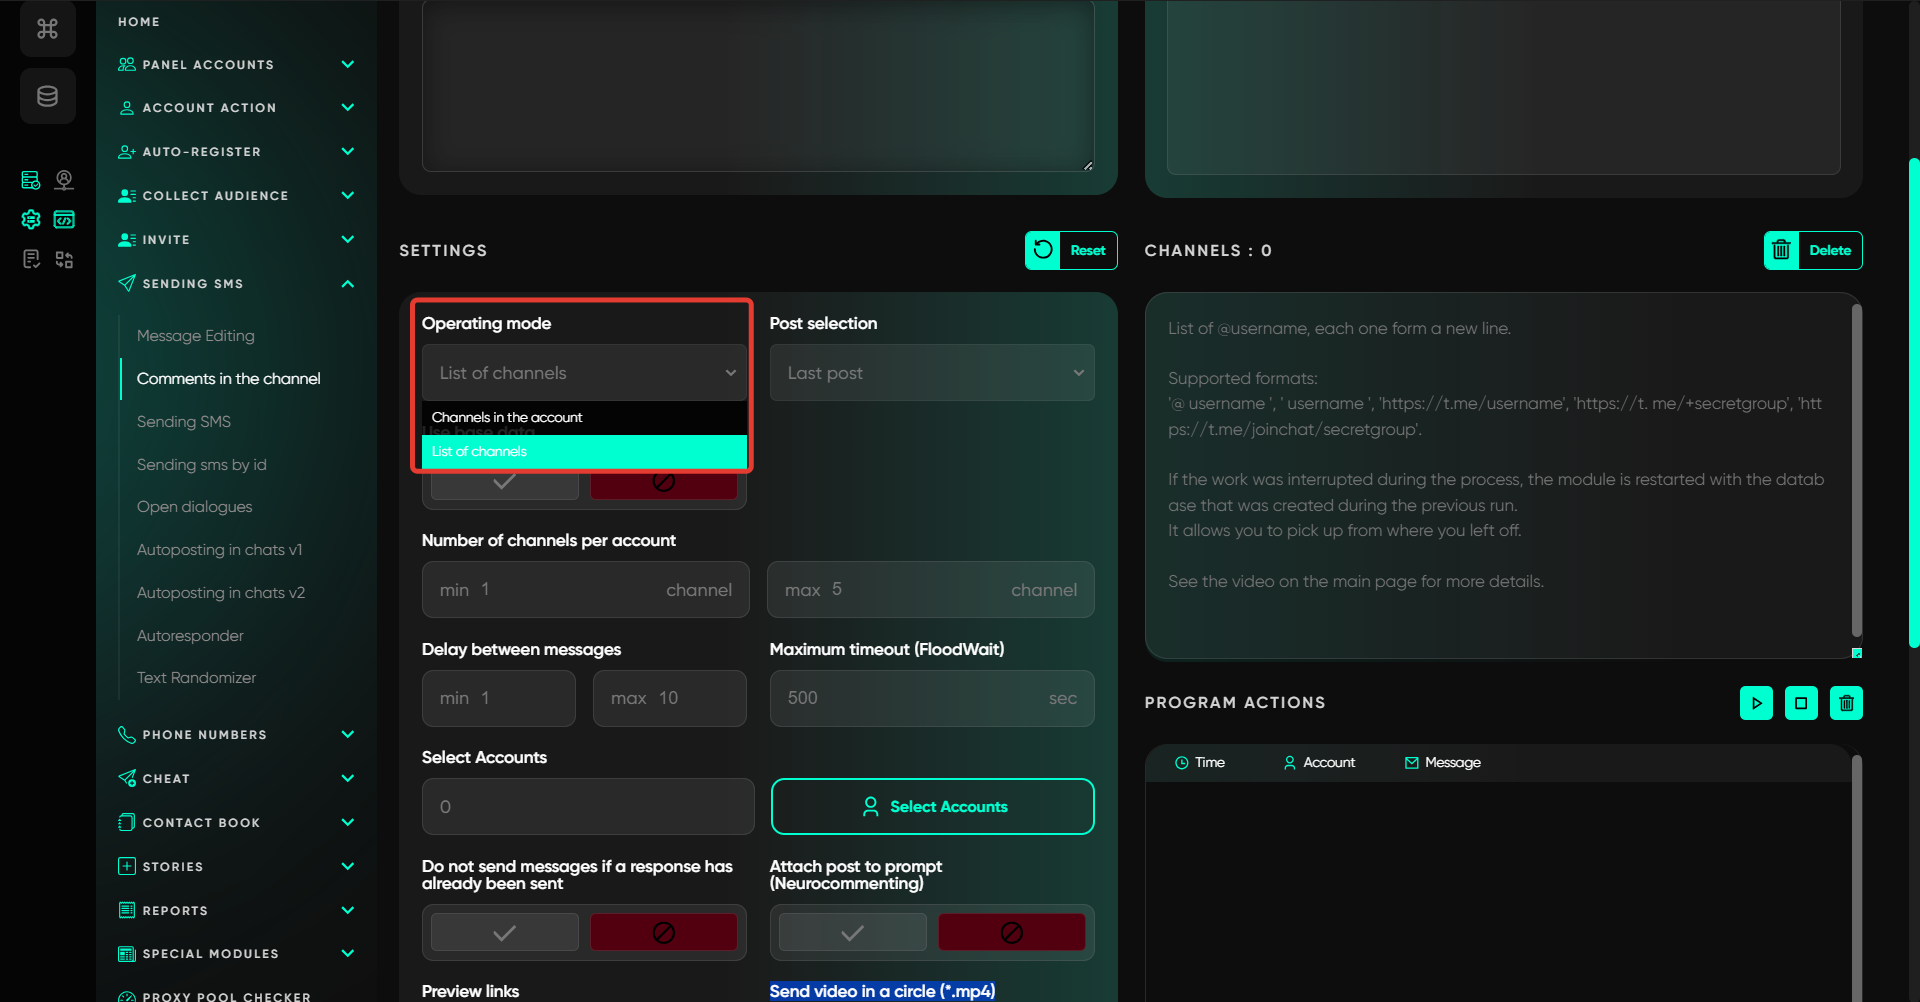Disable Attach post to prompt option
The image size is (1920, 1002).
[x=1011, y=932]
